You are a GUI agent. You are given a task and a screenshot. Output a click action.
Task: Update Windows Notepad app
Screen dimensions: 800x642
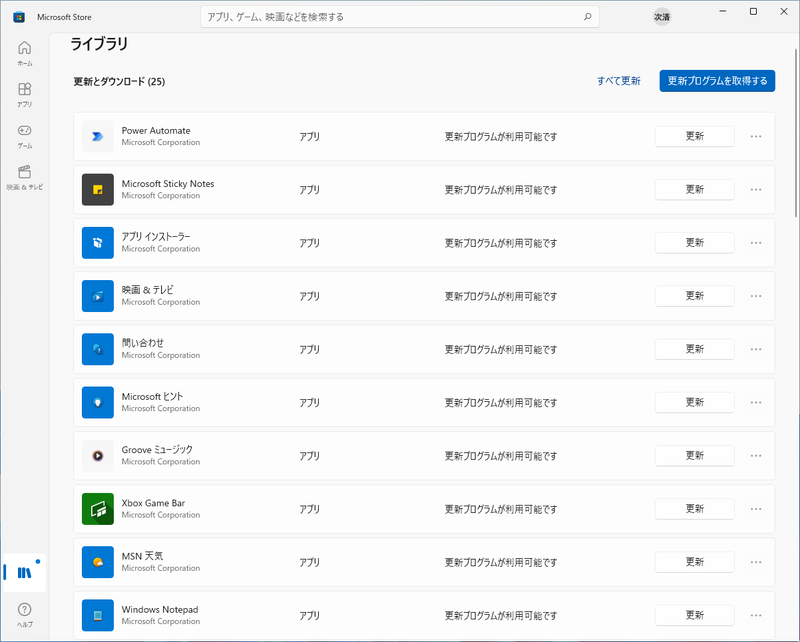(694, 615)
